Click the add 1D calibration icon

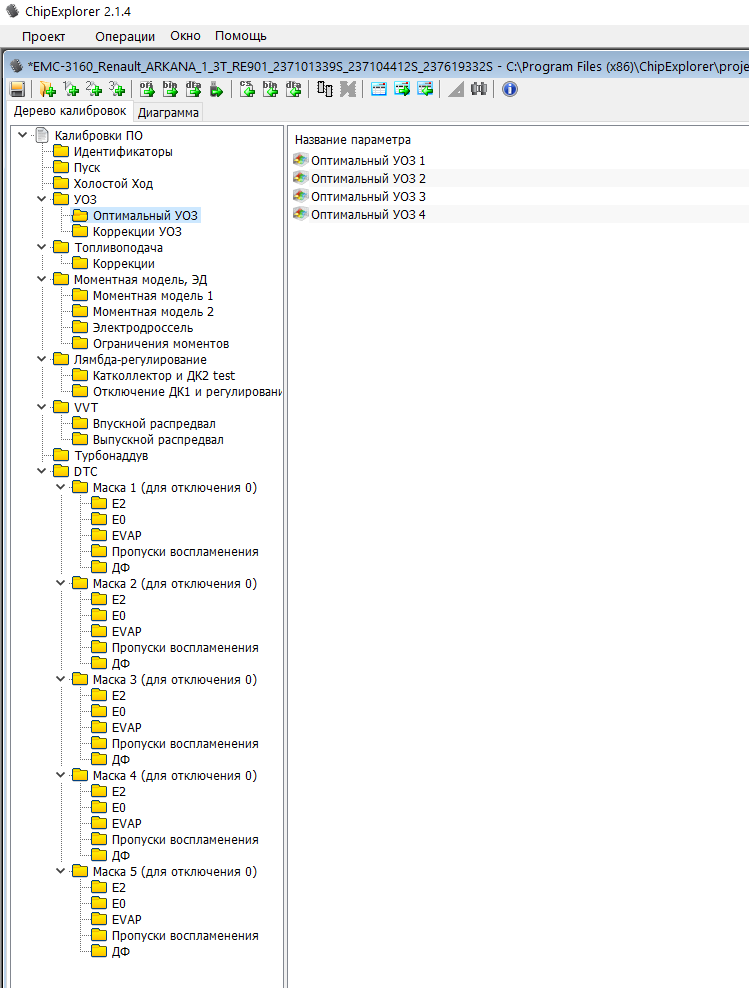tap(71, 89)
